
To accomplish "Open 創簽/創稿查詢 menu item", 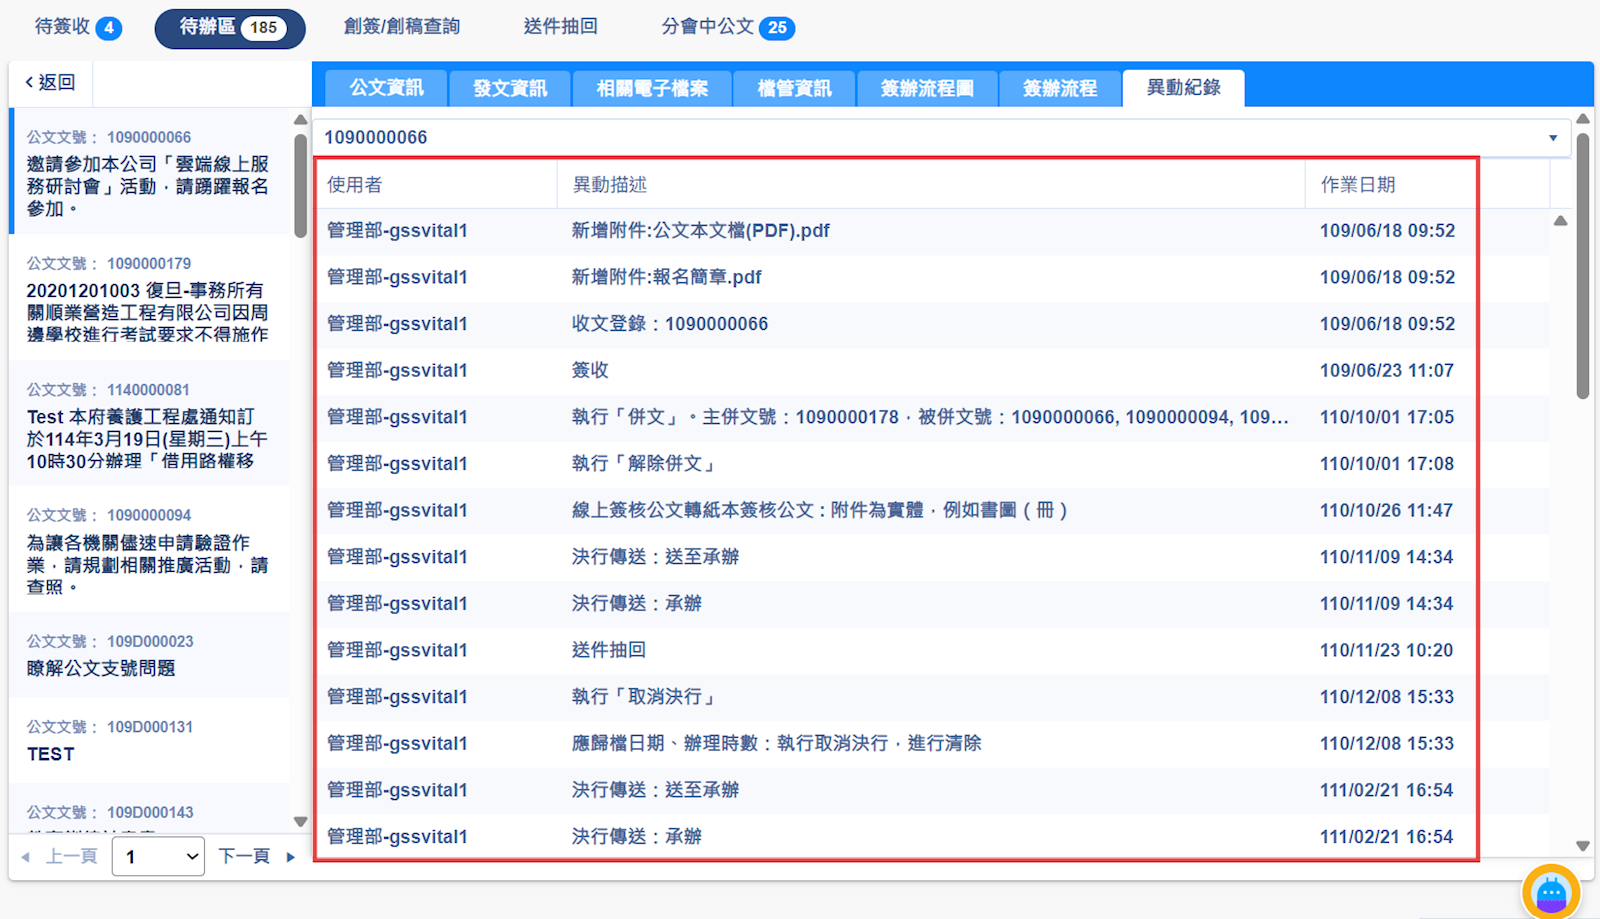I will [x=402, y=27].
